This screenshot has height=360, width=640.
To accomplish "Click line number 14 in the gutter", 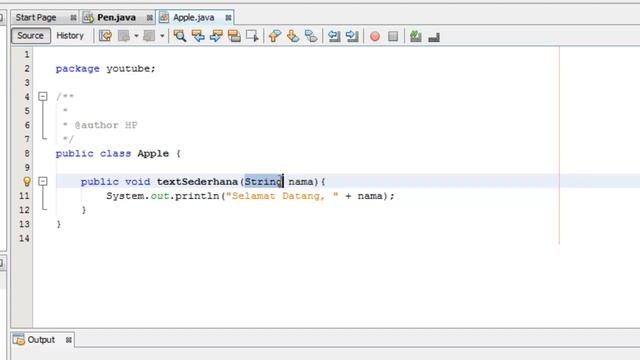I will point(24,238).
